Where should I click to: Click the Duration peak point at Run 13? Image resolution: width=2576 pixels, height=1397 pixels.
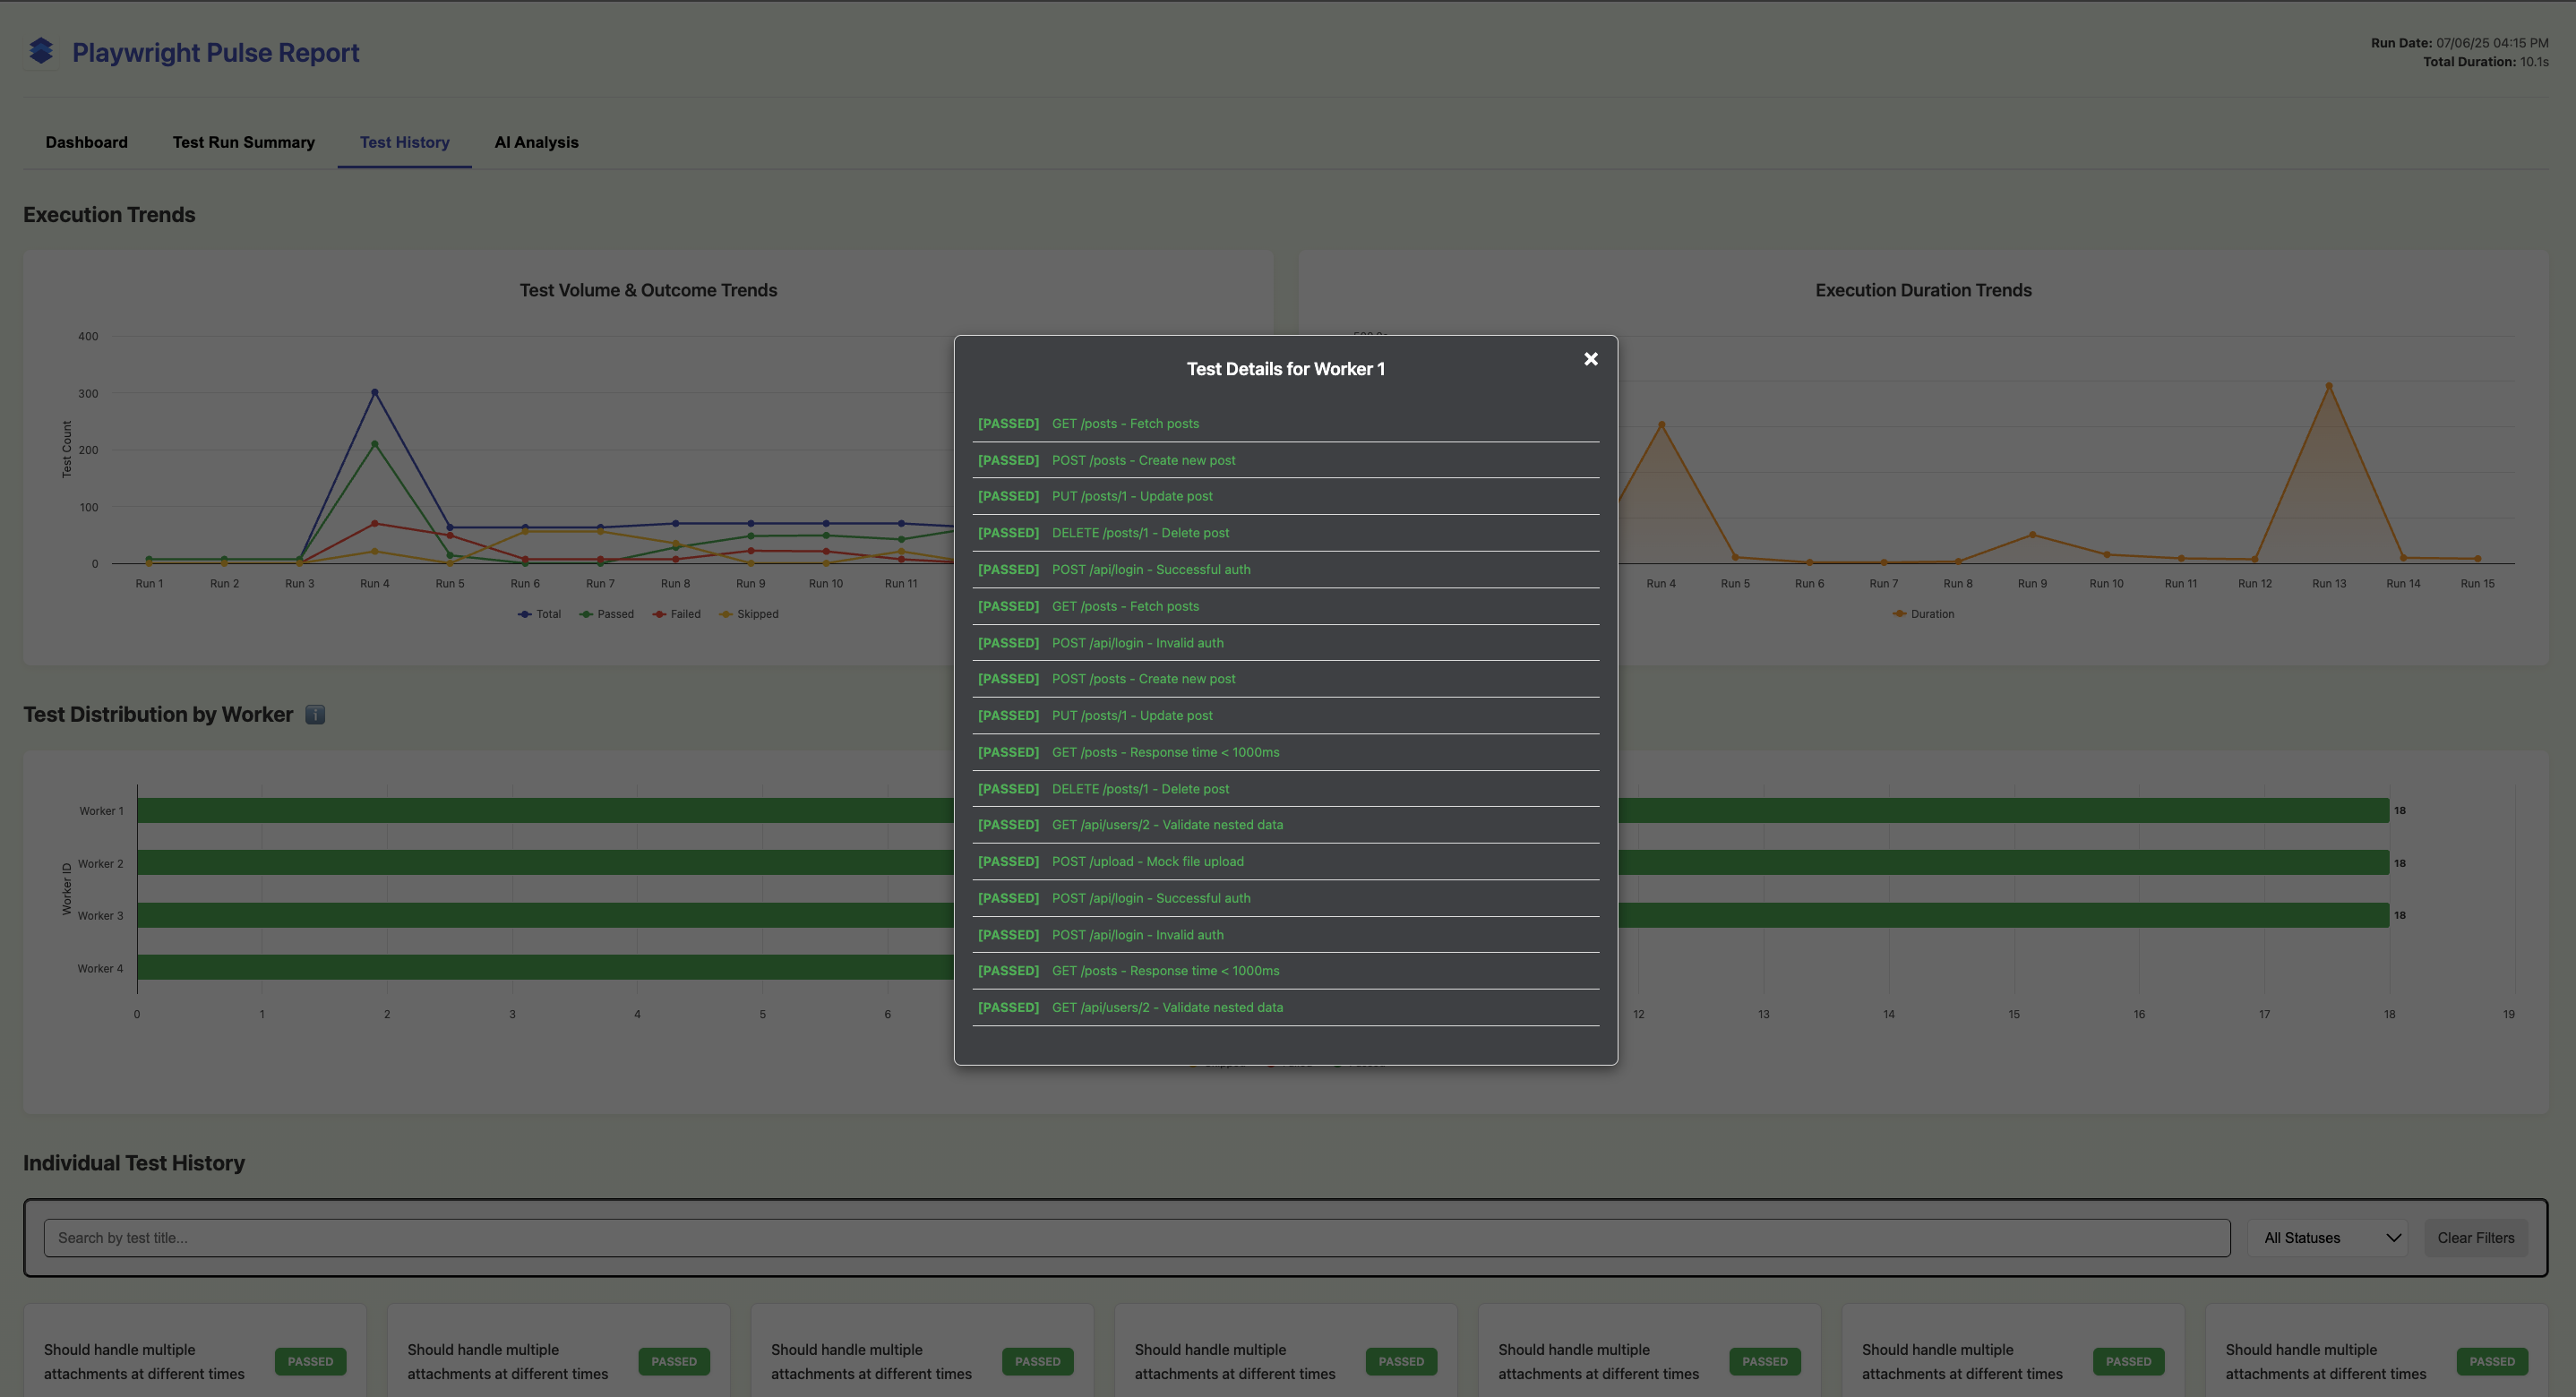pyautogui.click(x=2329, y=386)
